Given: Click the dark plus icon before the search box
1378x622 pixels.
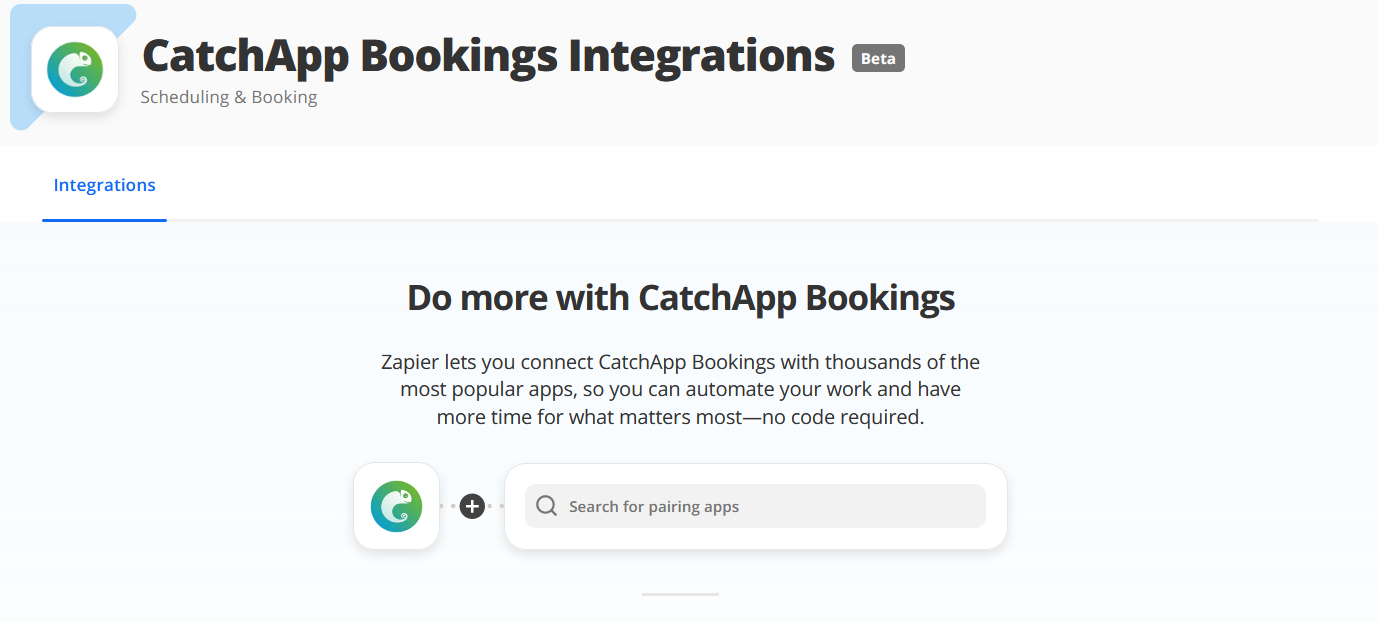Looking at the screenshot, I should click(472, 506).
